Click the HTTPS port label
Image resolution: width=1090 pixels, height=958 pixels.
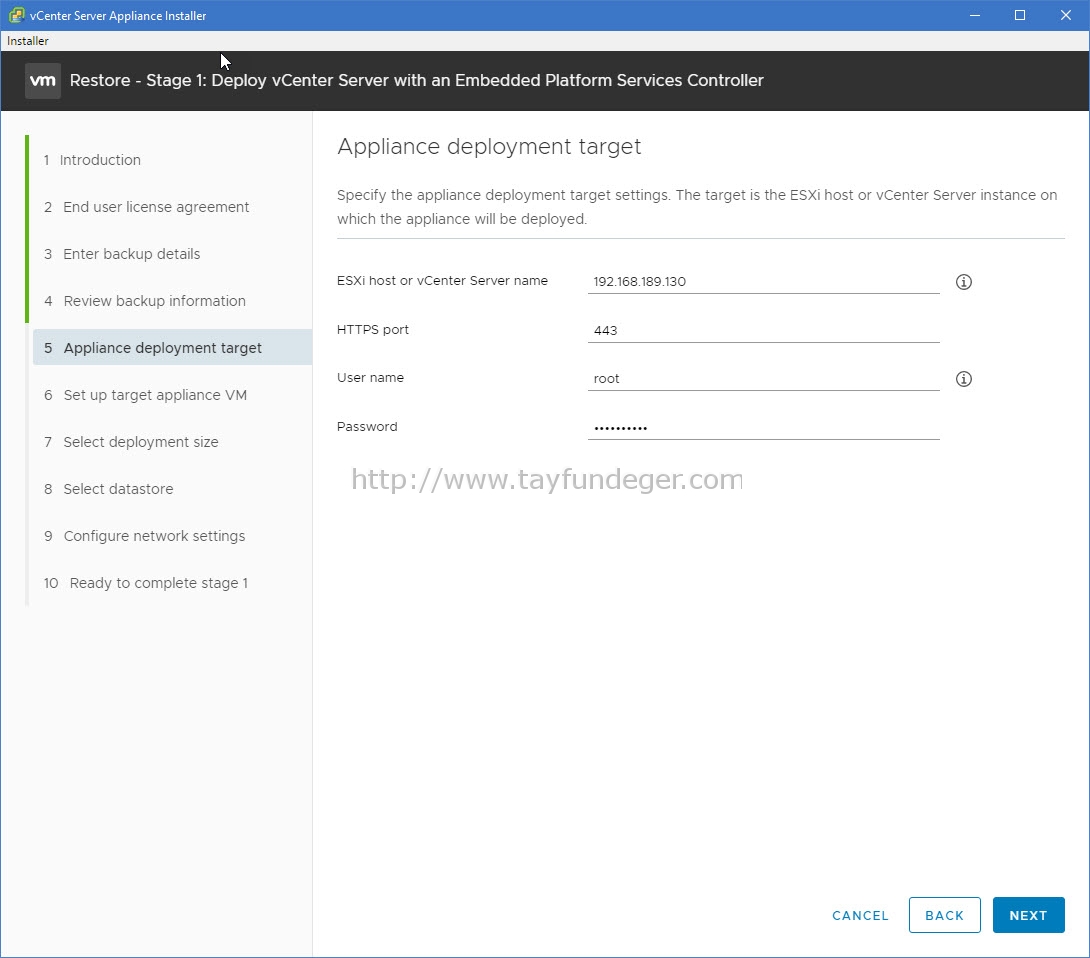coord(373,330)
